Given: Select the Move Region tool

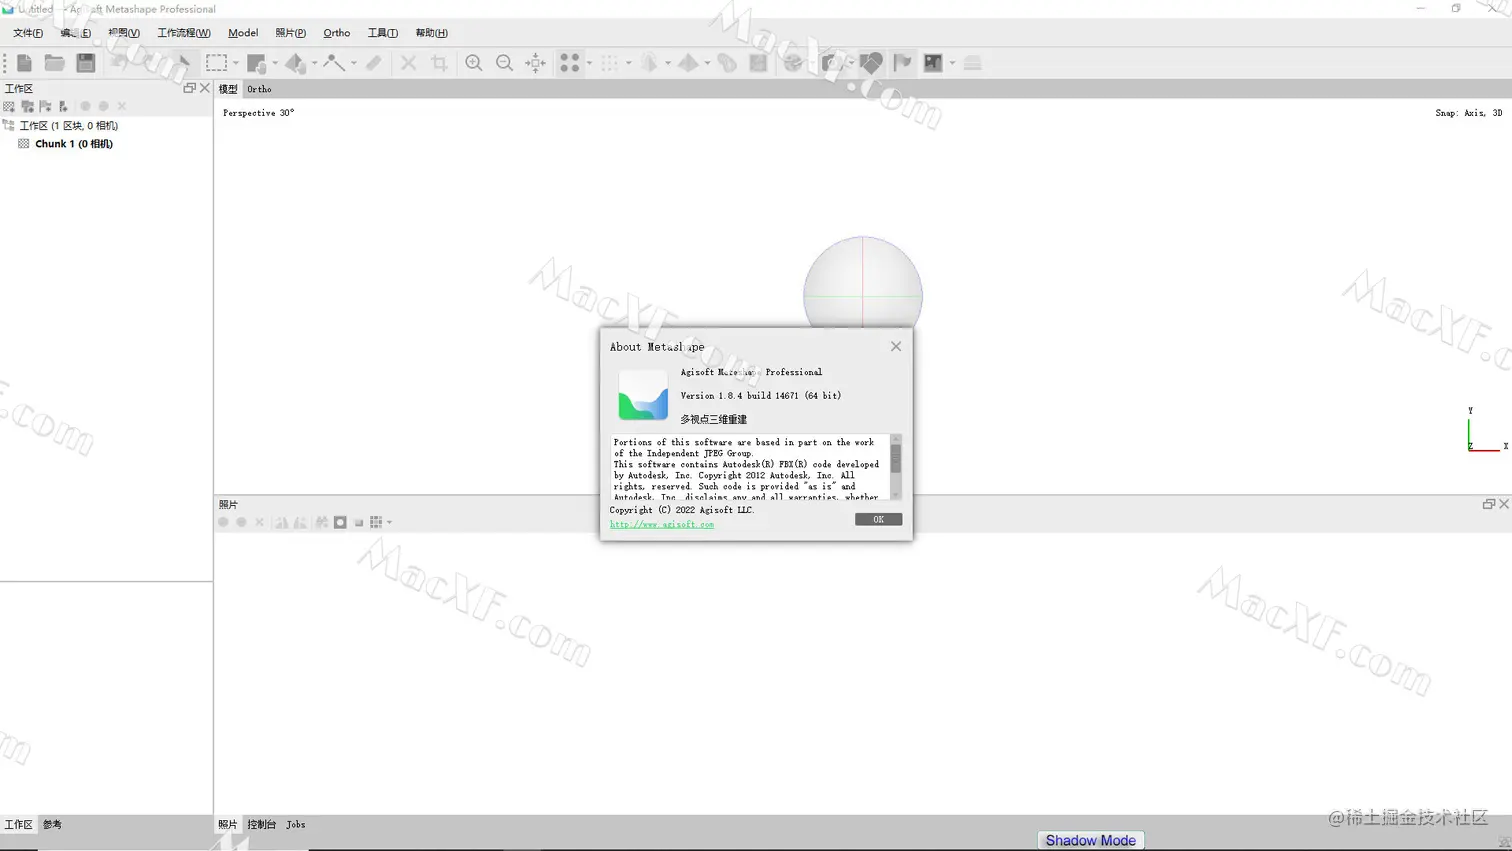Looking at the screenshot, I should click(x=257, y=64).
